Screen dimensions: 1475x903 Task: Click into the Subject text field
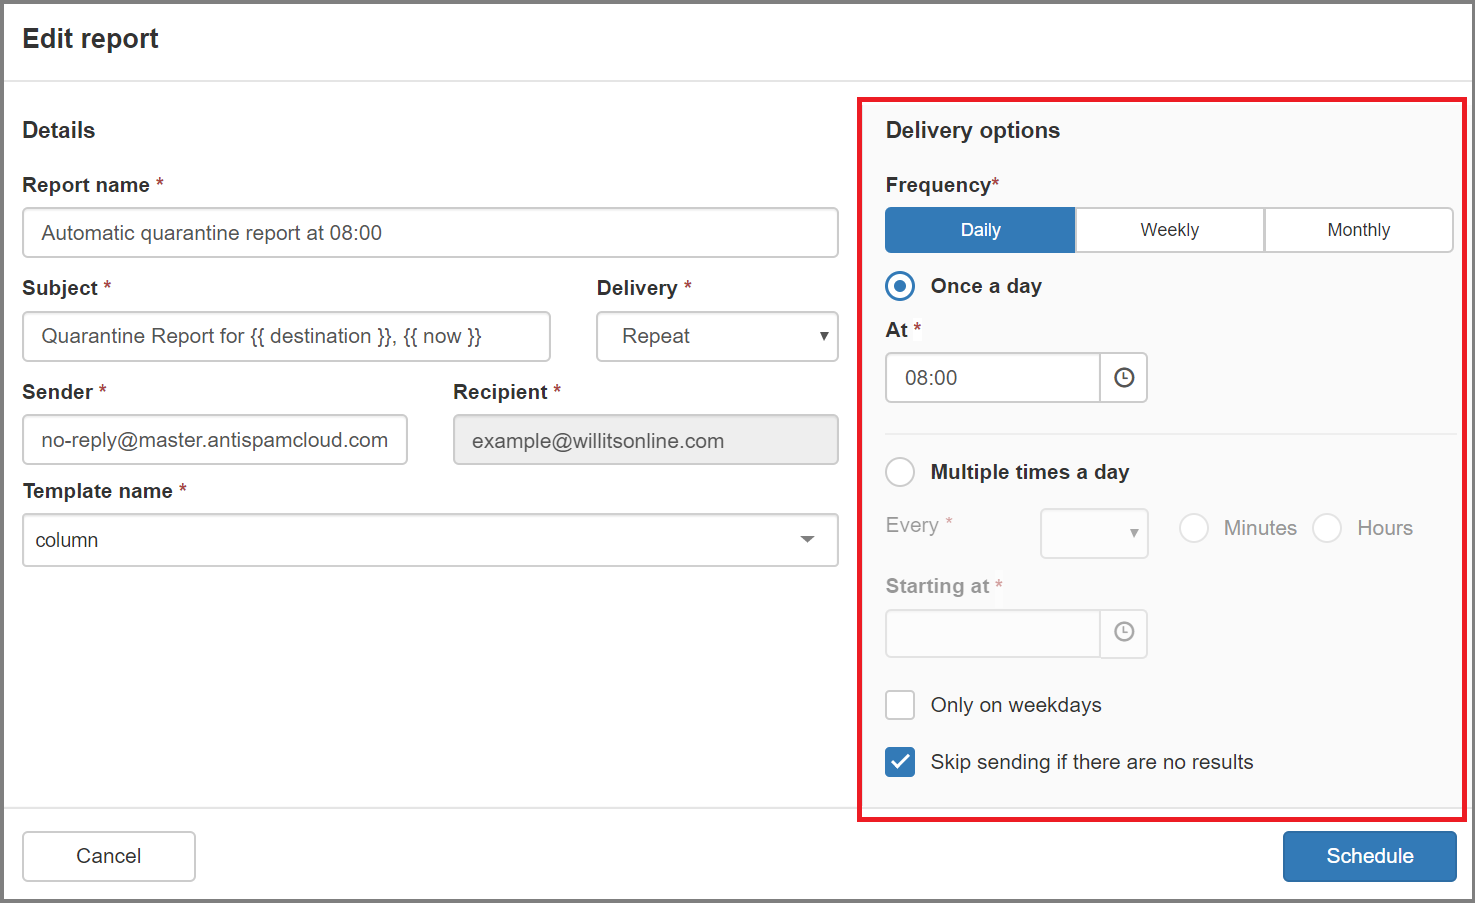tap(286, 336)
